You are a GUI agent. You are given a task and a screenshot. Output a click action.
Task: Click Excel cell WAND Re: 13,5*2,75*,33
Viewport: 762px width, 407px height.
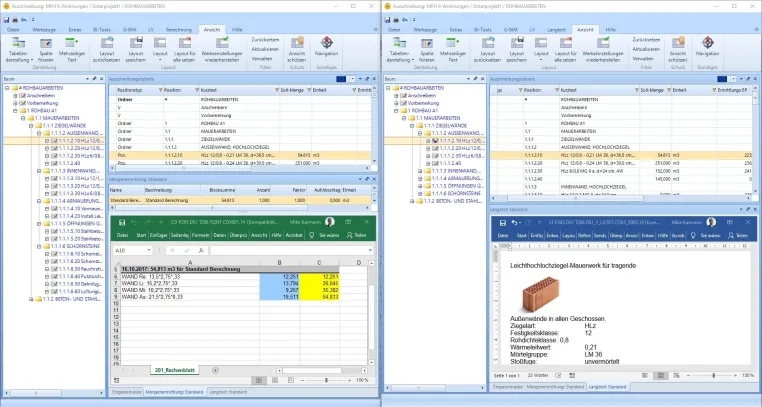(x=190, y=276)
